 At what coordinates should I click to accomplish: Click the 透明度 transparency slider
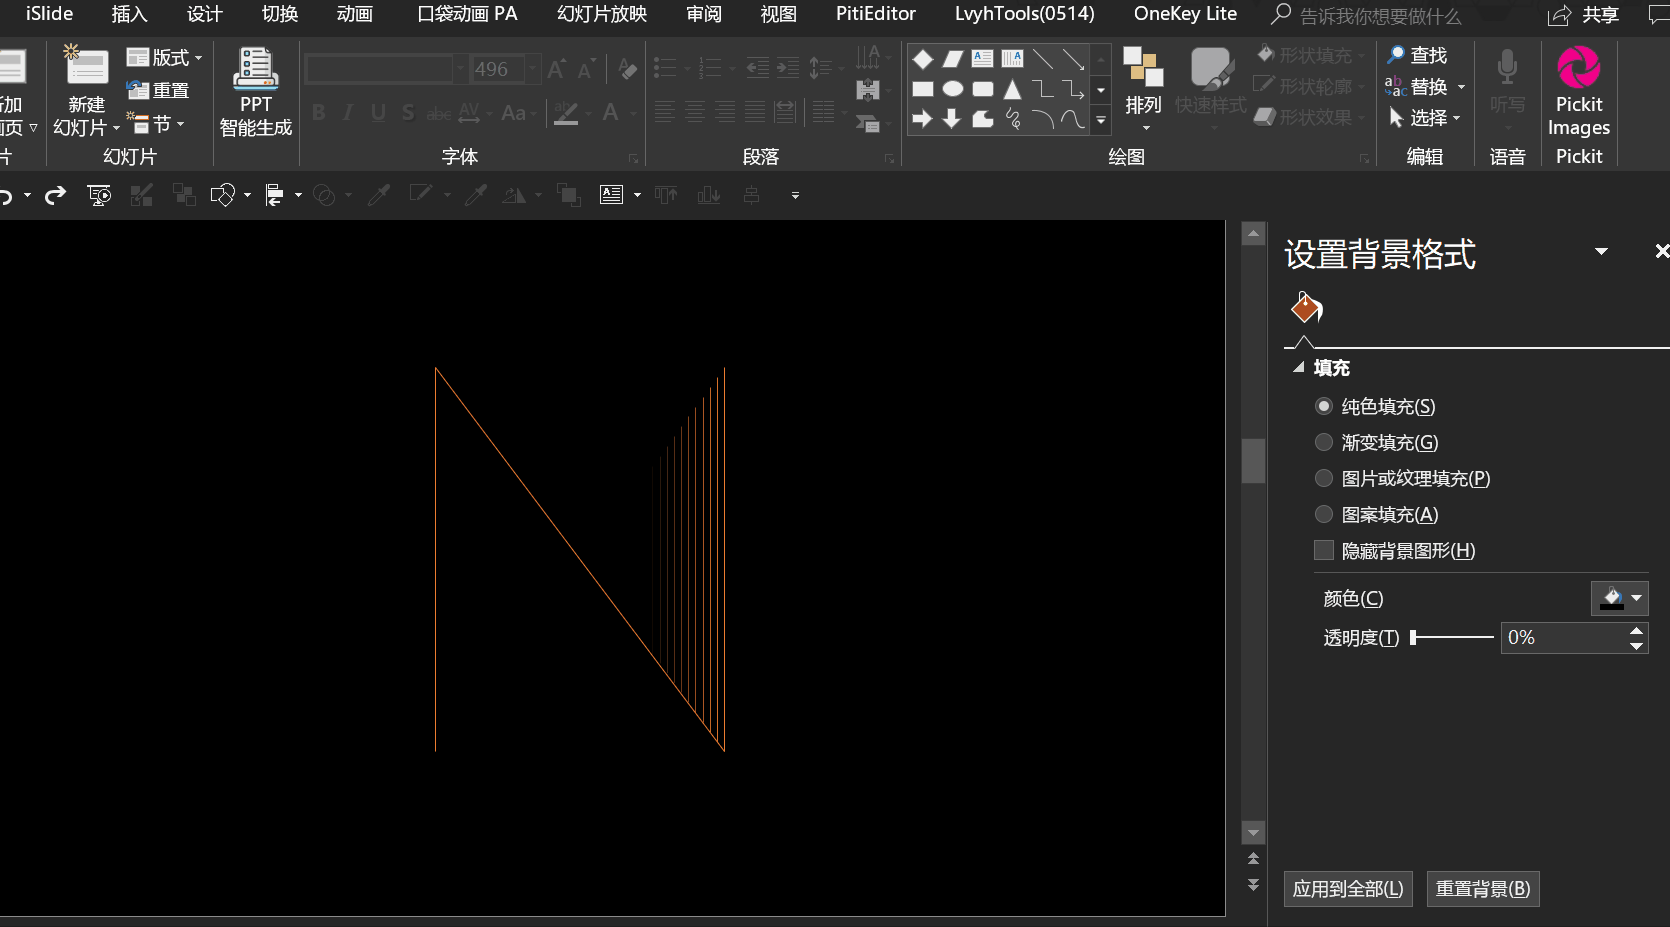click(1452, 637)
